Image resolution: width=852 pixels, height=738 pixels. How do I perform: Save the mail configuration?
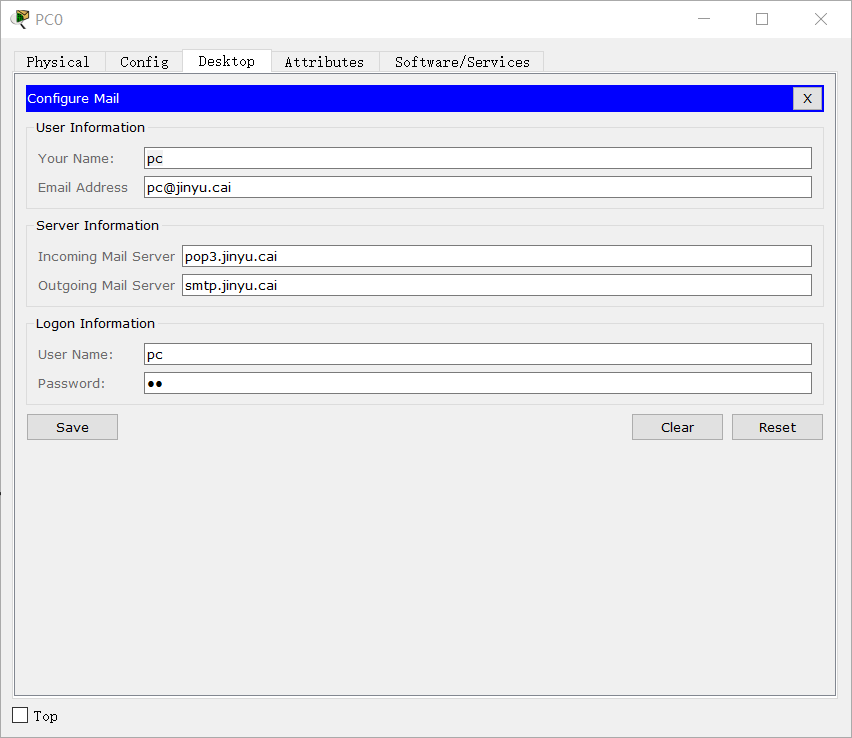point(72,427)
